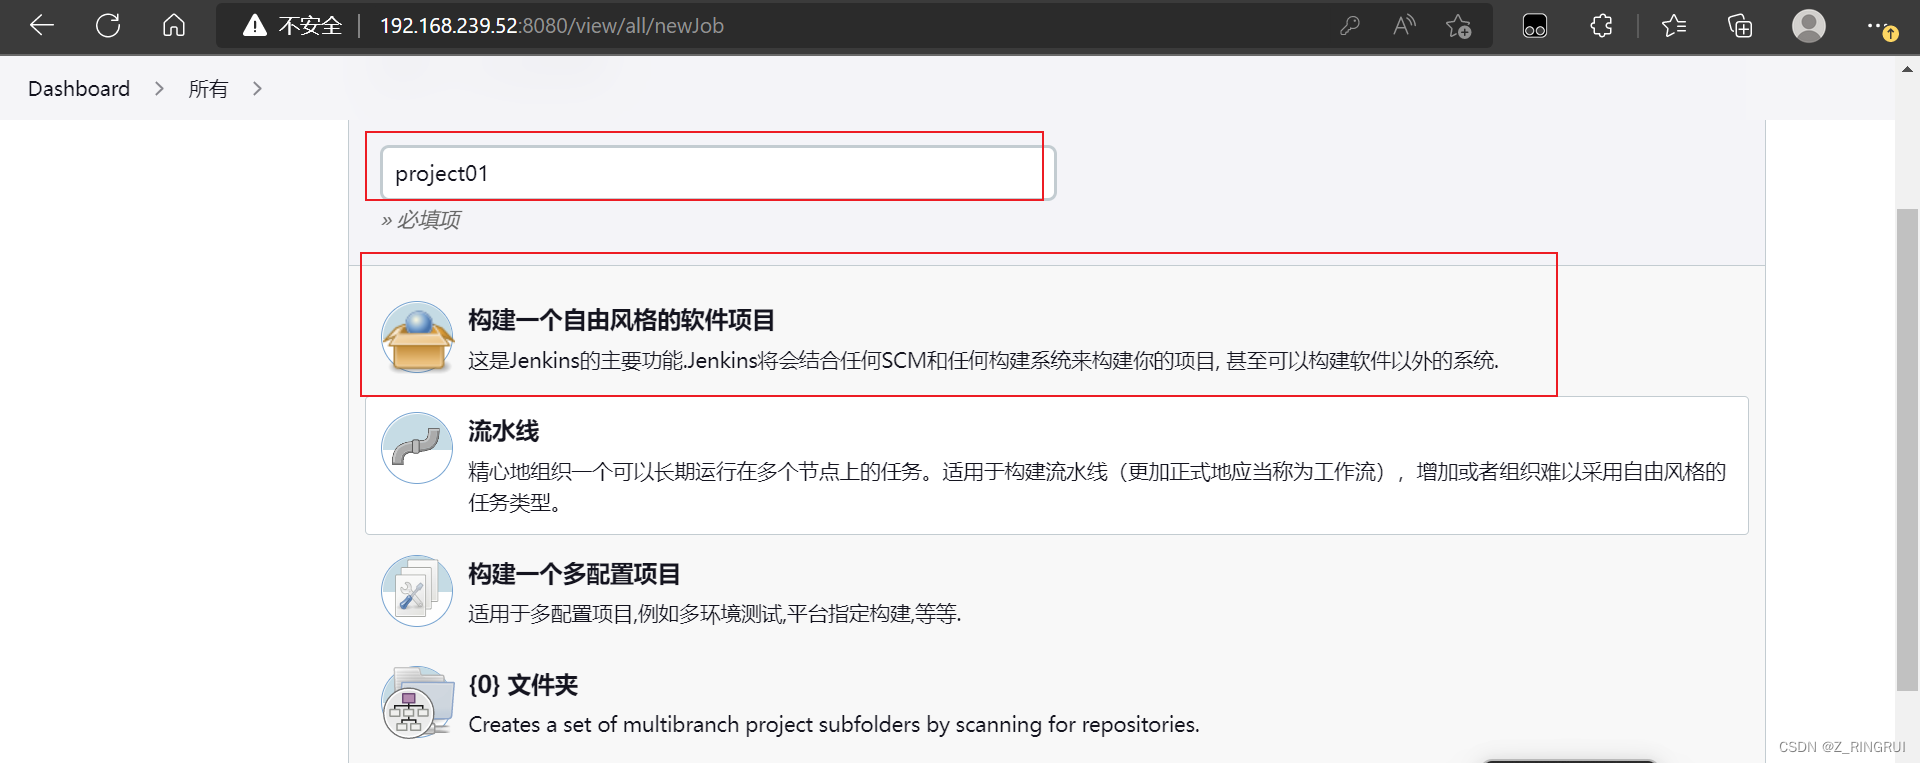
Task: Click the description 适用于多配置项目
Action: [715, 614]
